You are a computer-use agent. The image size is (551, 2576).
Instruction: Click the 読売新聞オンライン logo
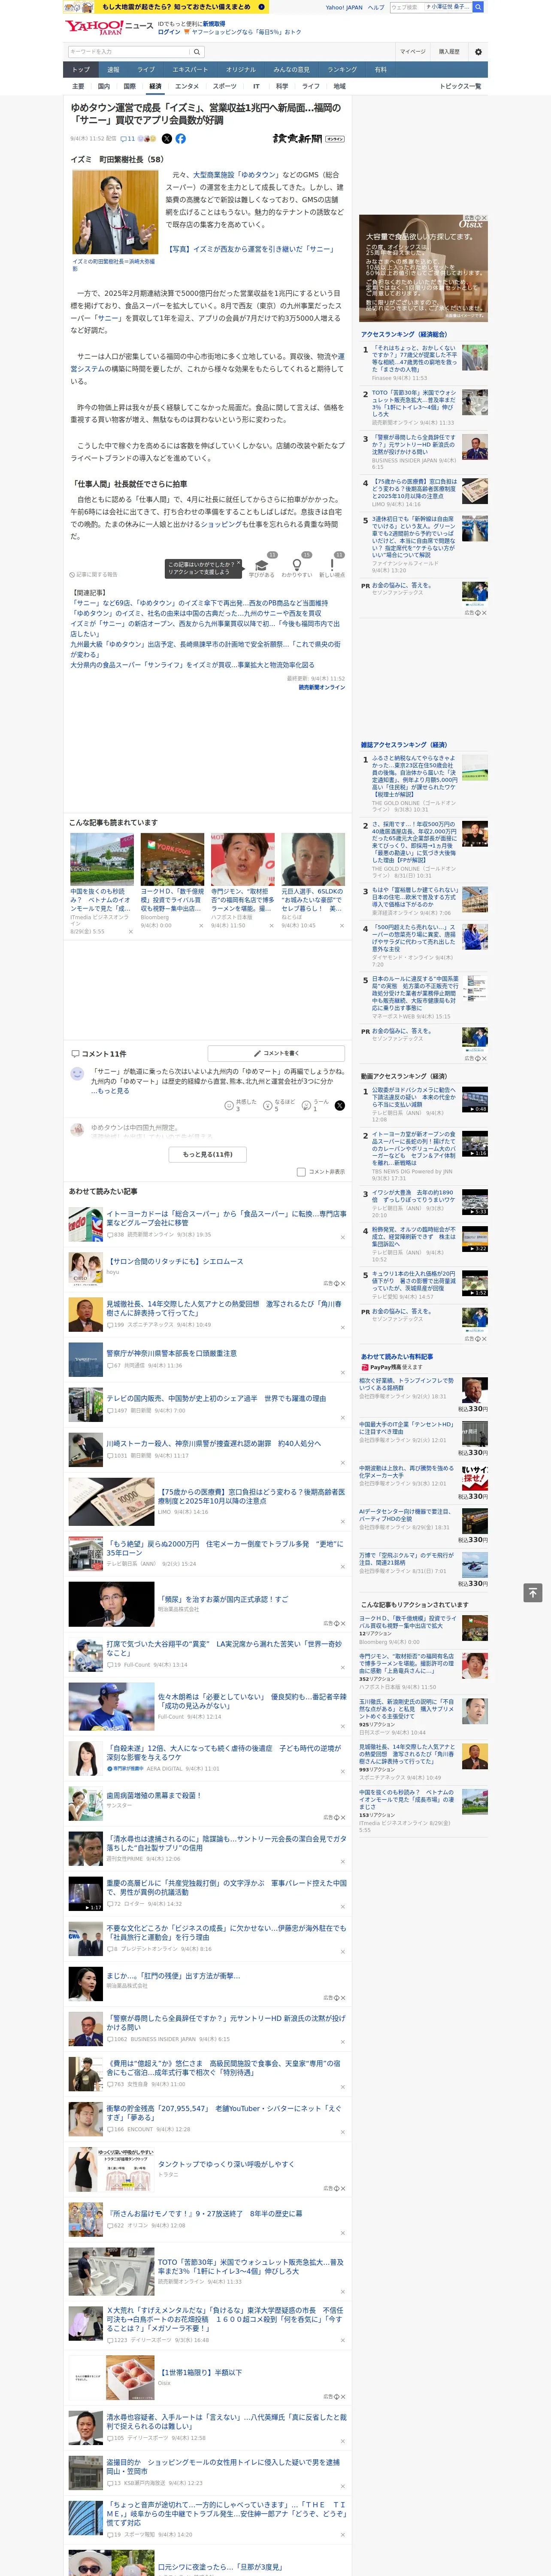tap(308, 139)
